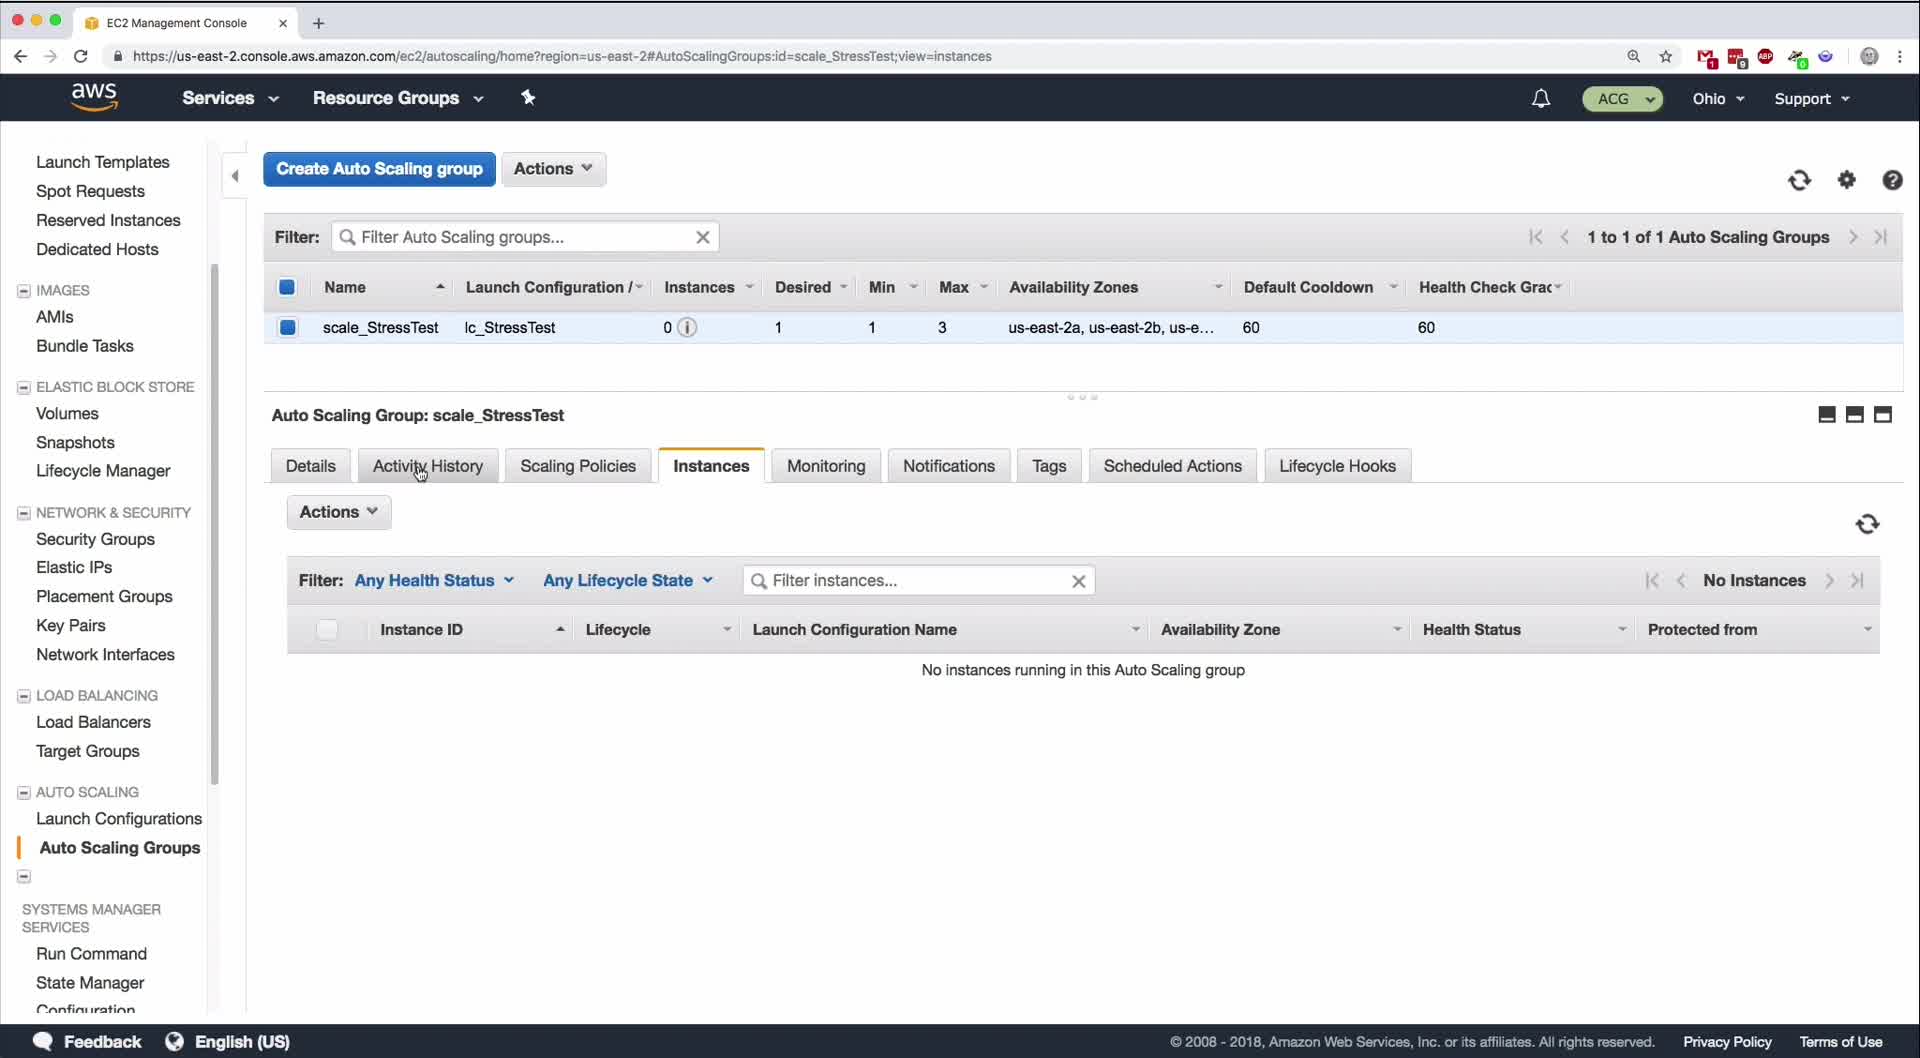Open the Lifecycle Hooks tab
Viewport: 1920px width, 1058px height.
tap(1338, 466)
